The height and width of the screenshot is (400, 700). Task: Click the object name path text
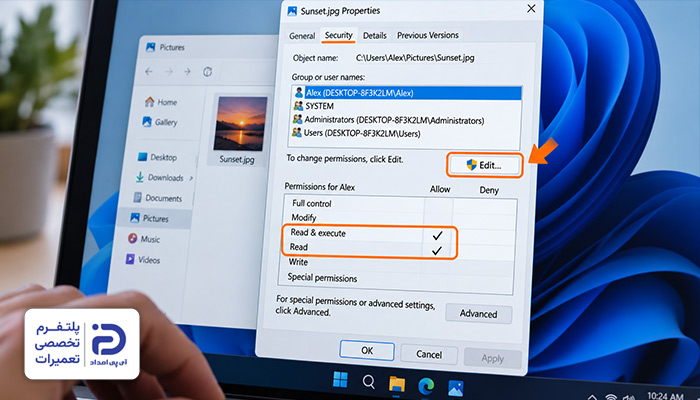(415, 58)
